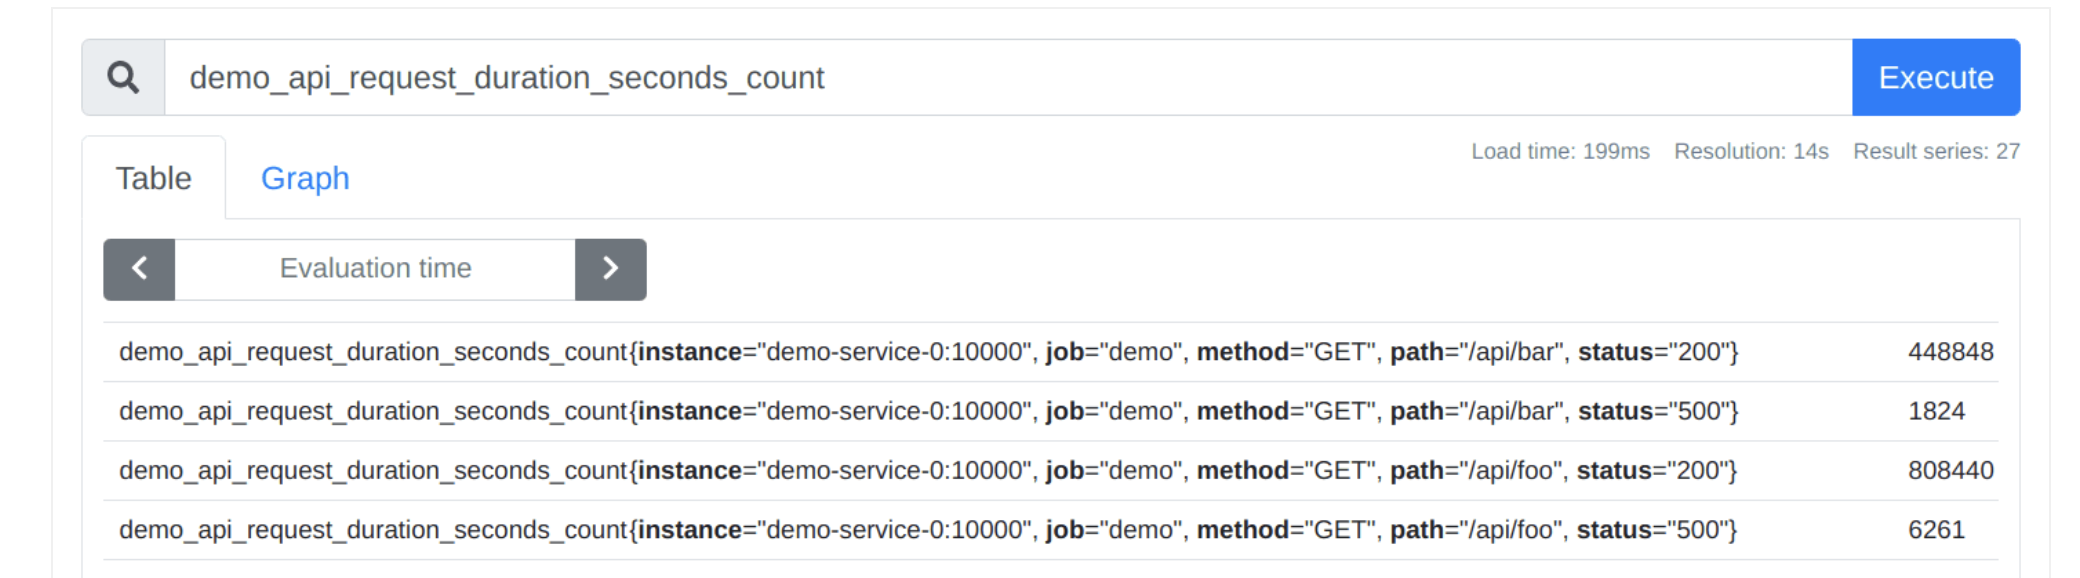Step evaluation time backward with left chevron
This screenshot has width=2080, height=578.
pos(139,269)
